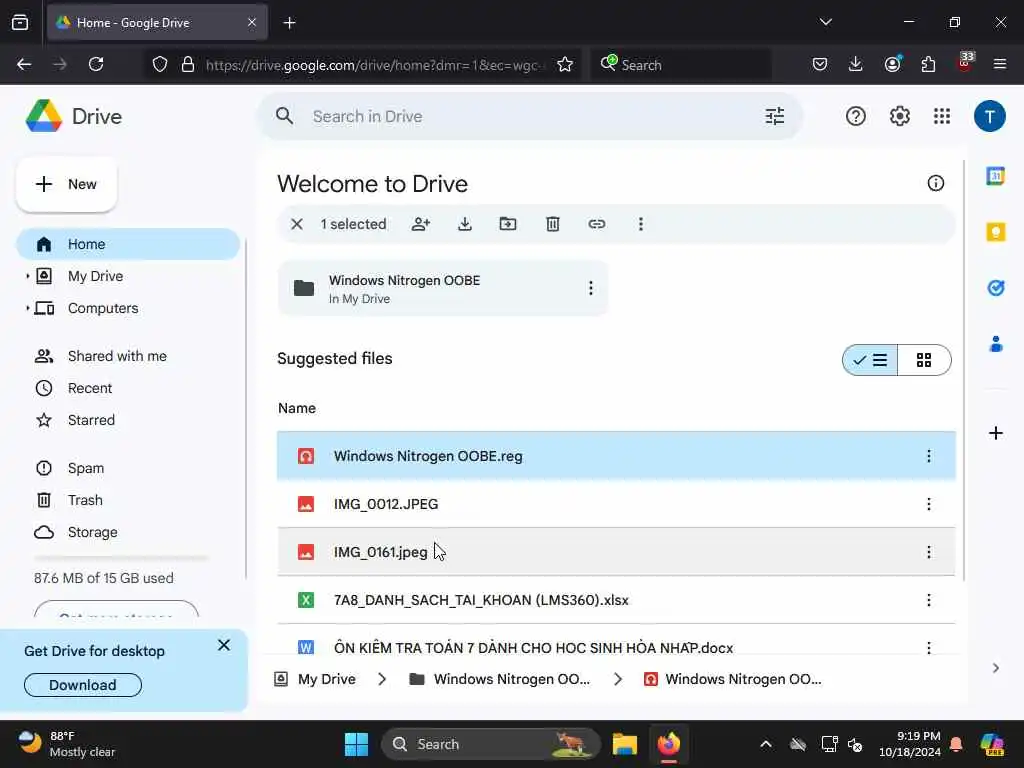Open Storage in the sidebar

tap(128, 532)
